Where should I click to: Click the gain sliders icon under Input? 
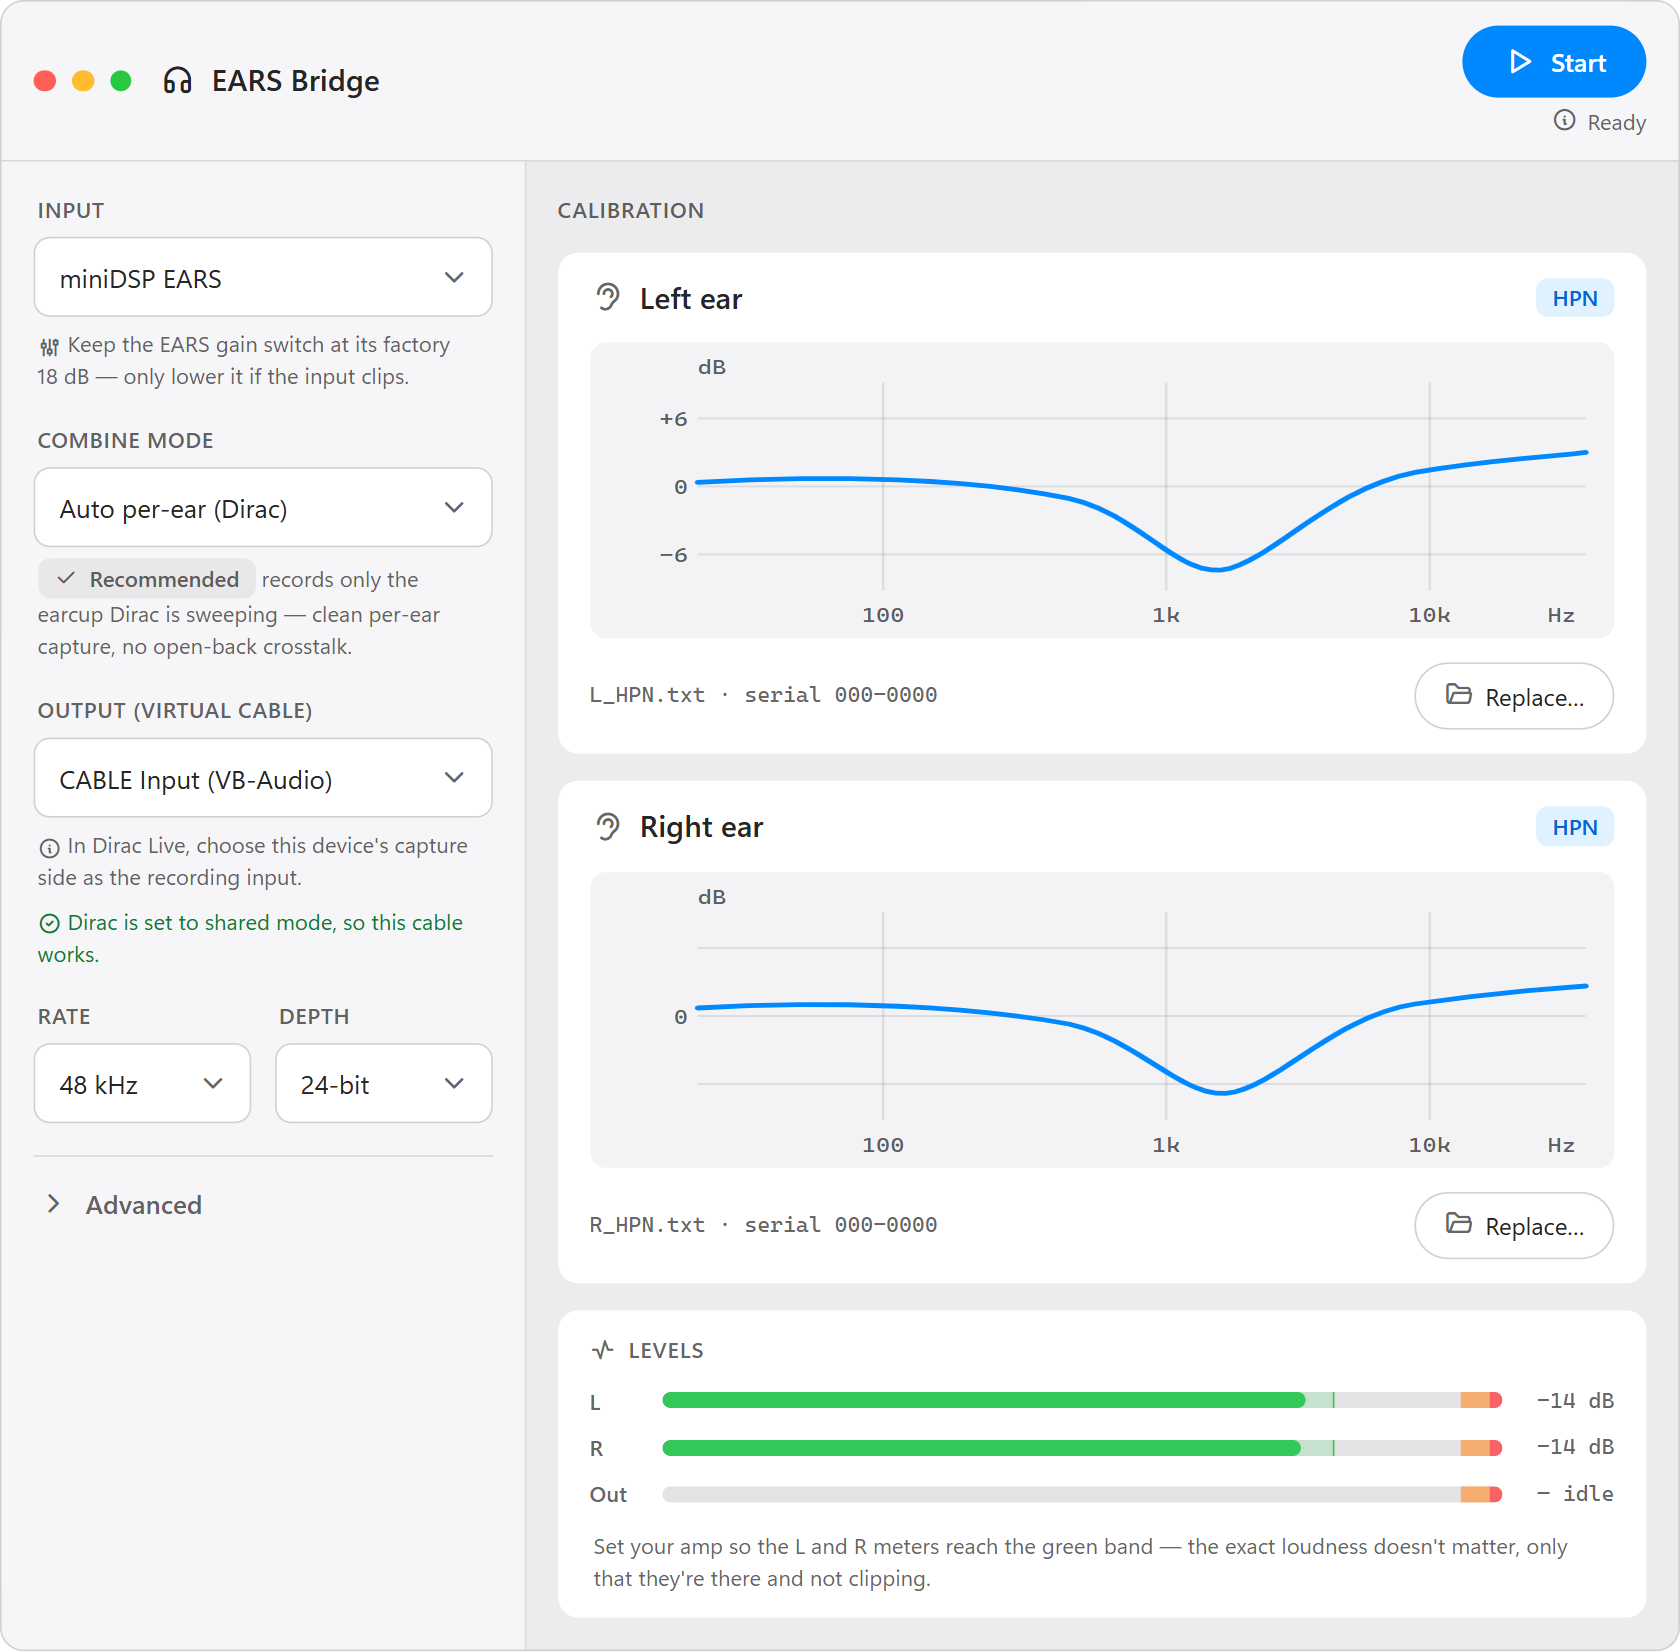49,347
